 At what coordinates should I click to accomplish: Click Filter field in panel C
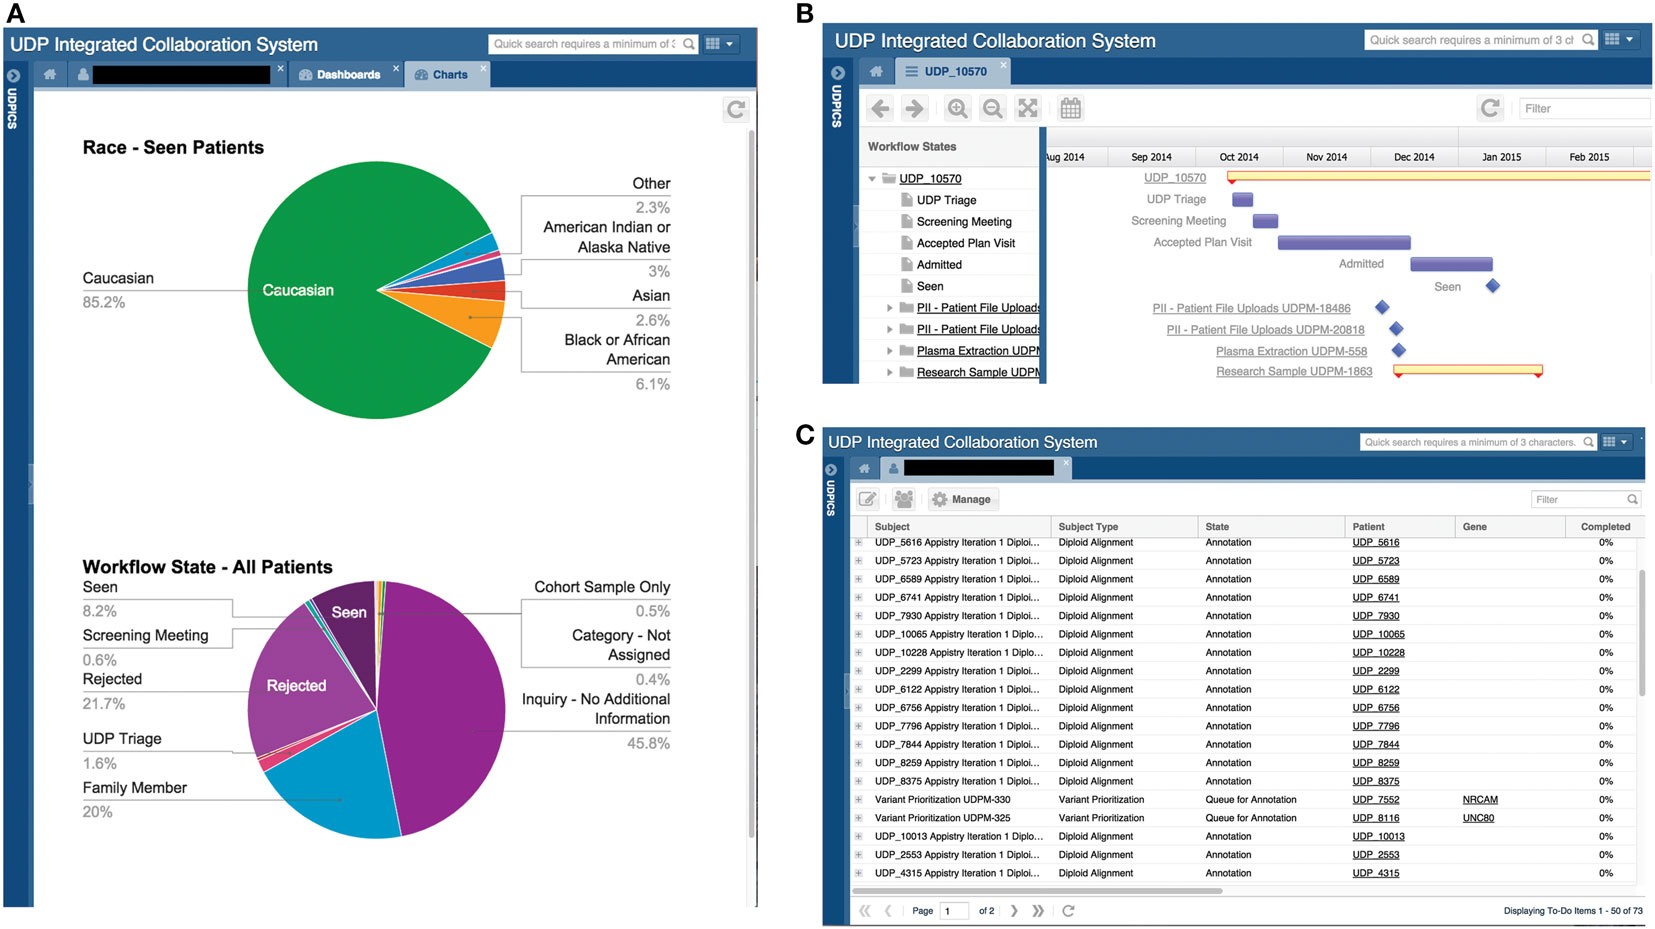(1586, 499)
